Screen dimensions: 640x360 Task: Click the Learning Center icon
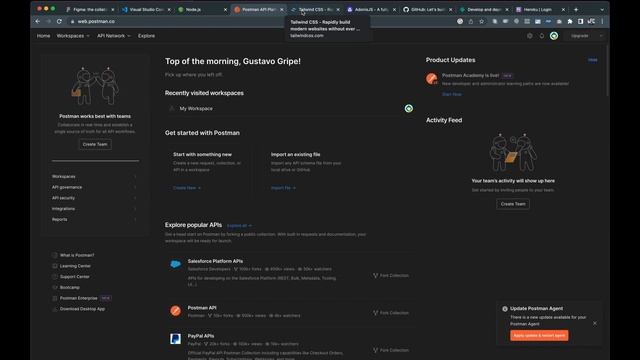tap(55, 266)
